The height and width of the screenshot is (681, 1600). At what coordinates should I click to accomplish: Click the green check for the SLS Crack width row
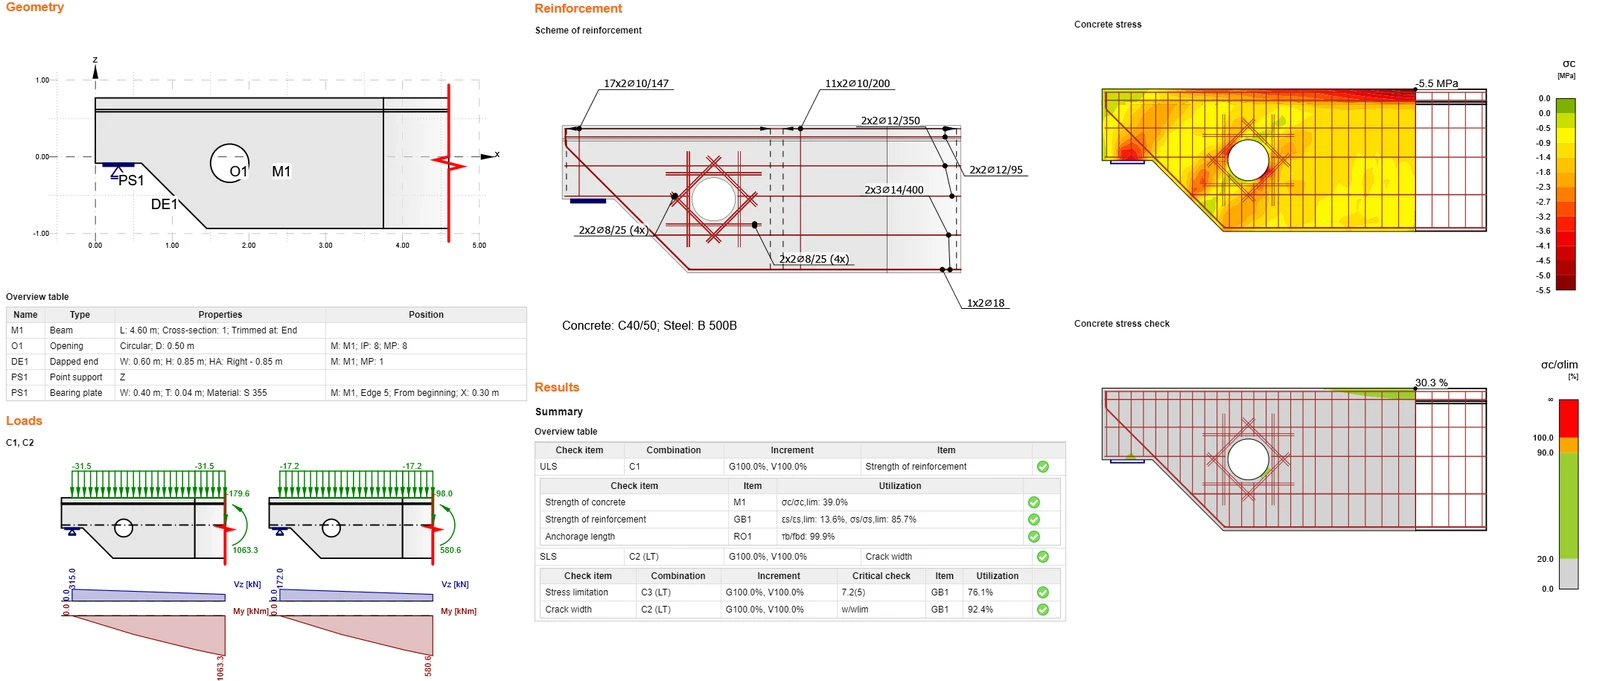pyautogui.click(x=1043, y=557)
